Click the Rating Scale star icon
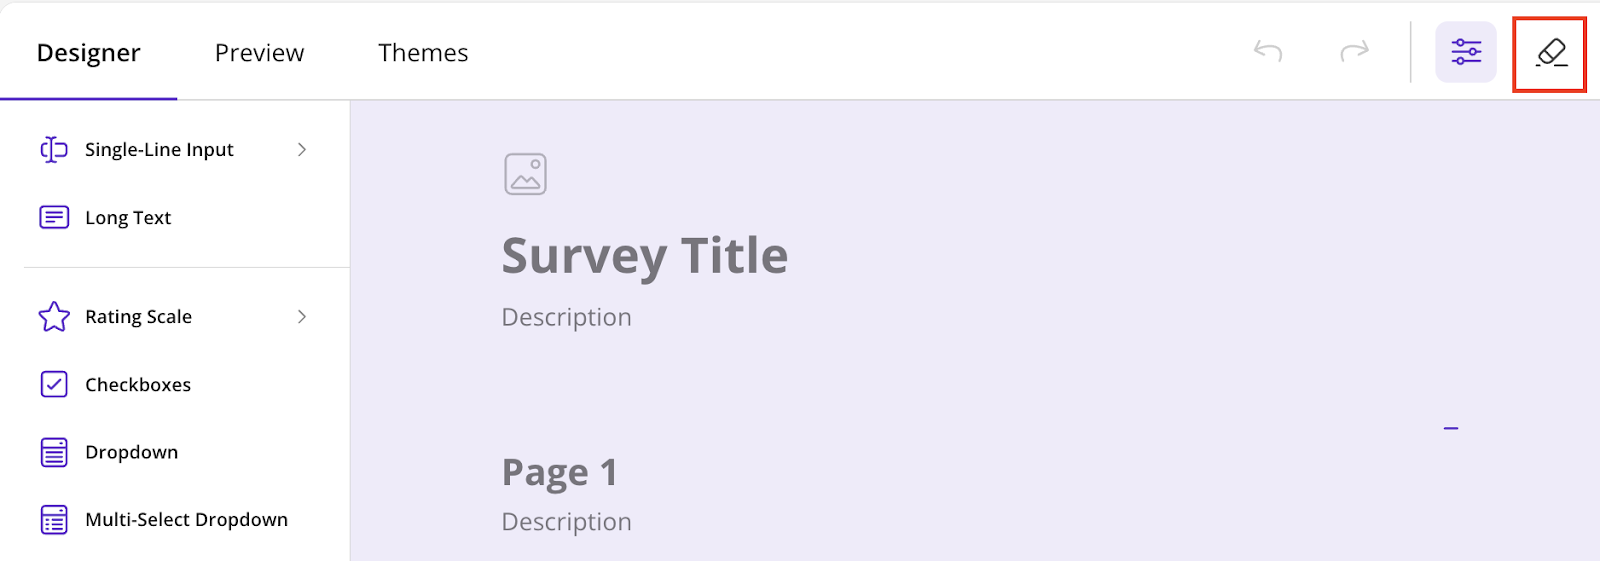 point(54,317)
